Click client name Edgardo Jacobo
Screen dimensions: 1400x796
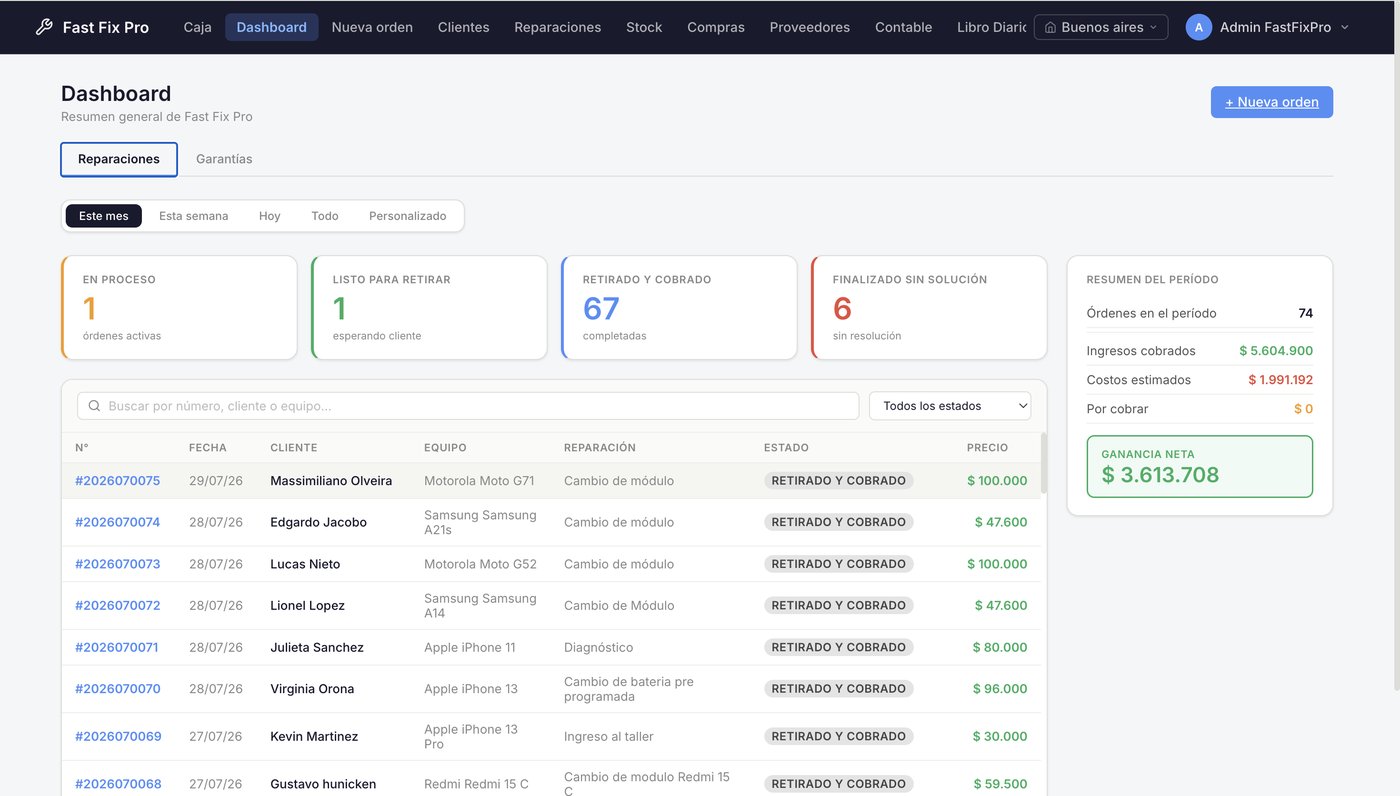coord(318,522)
